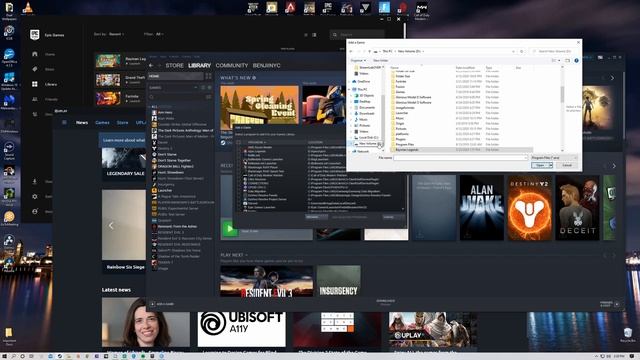Open Destiny 2 cover in Steam
The height and width of the screenshot is (360, 640).
coord(529,207)
